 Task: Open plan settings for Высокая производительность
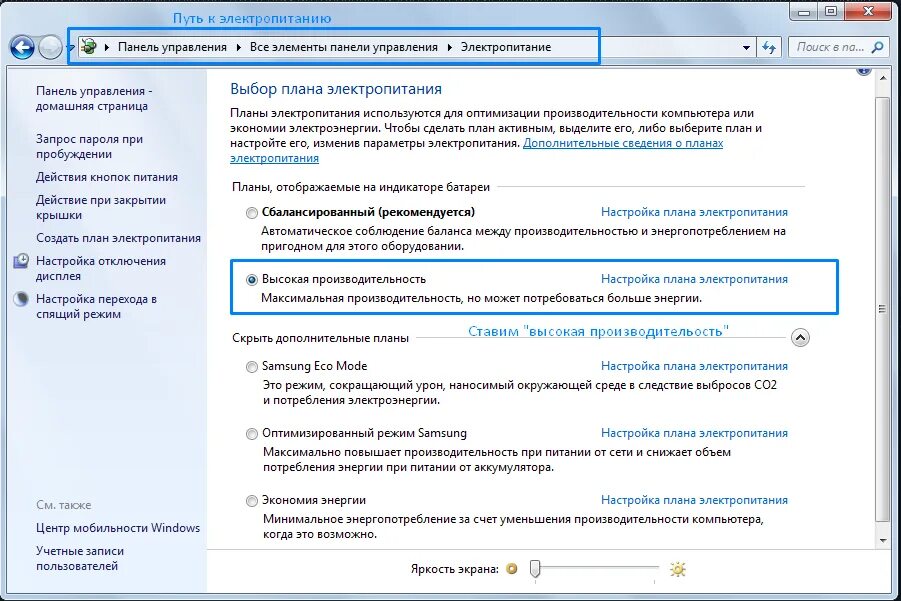click(694, 279)
